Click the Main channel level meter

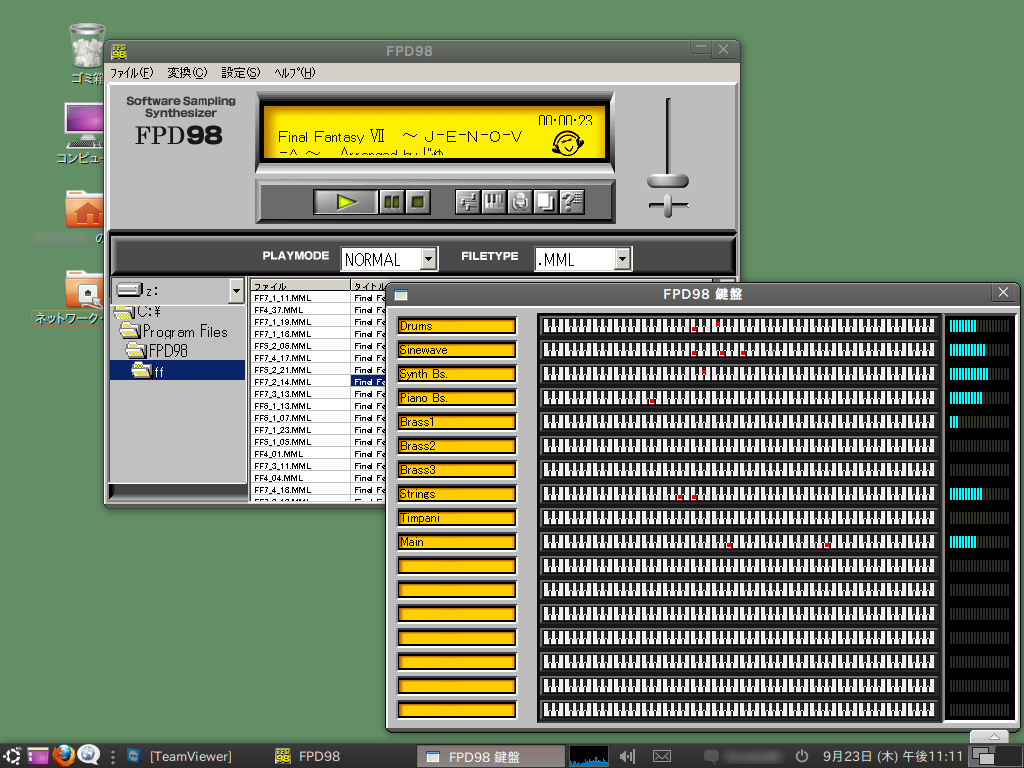(x=979, y=542)
